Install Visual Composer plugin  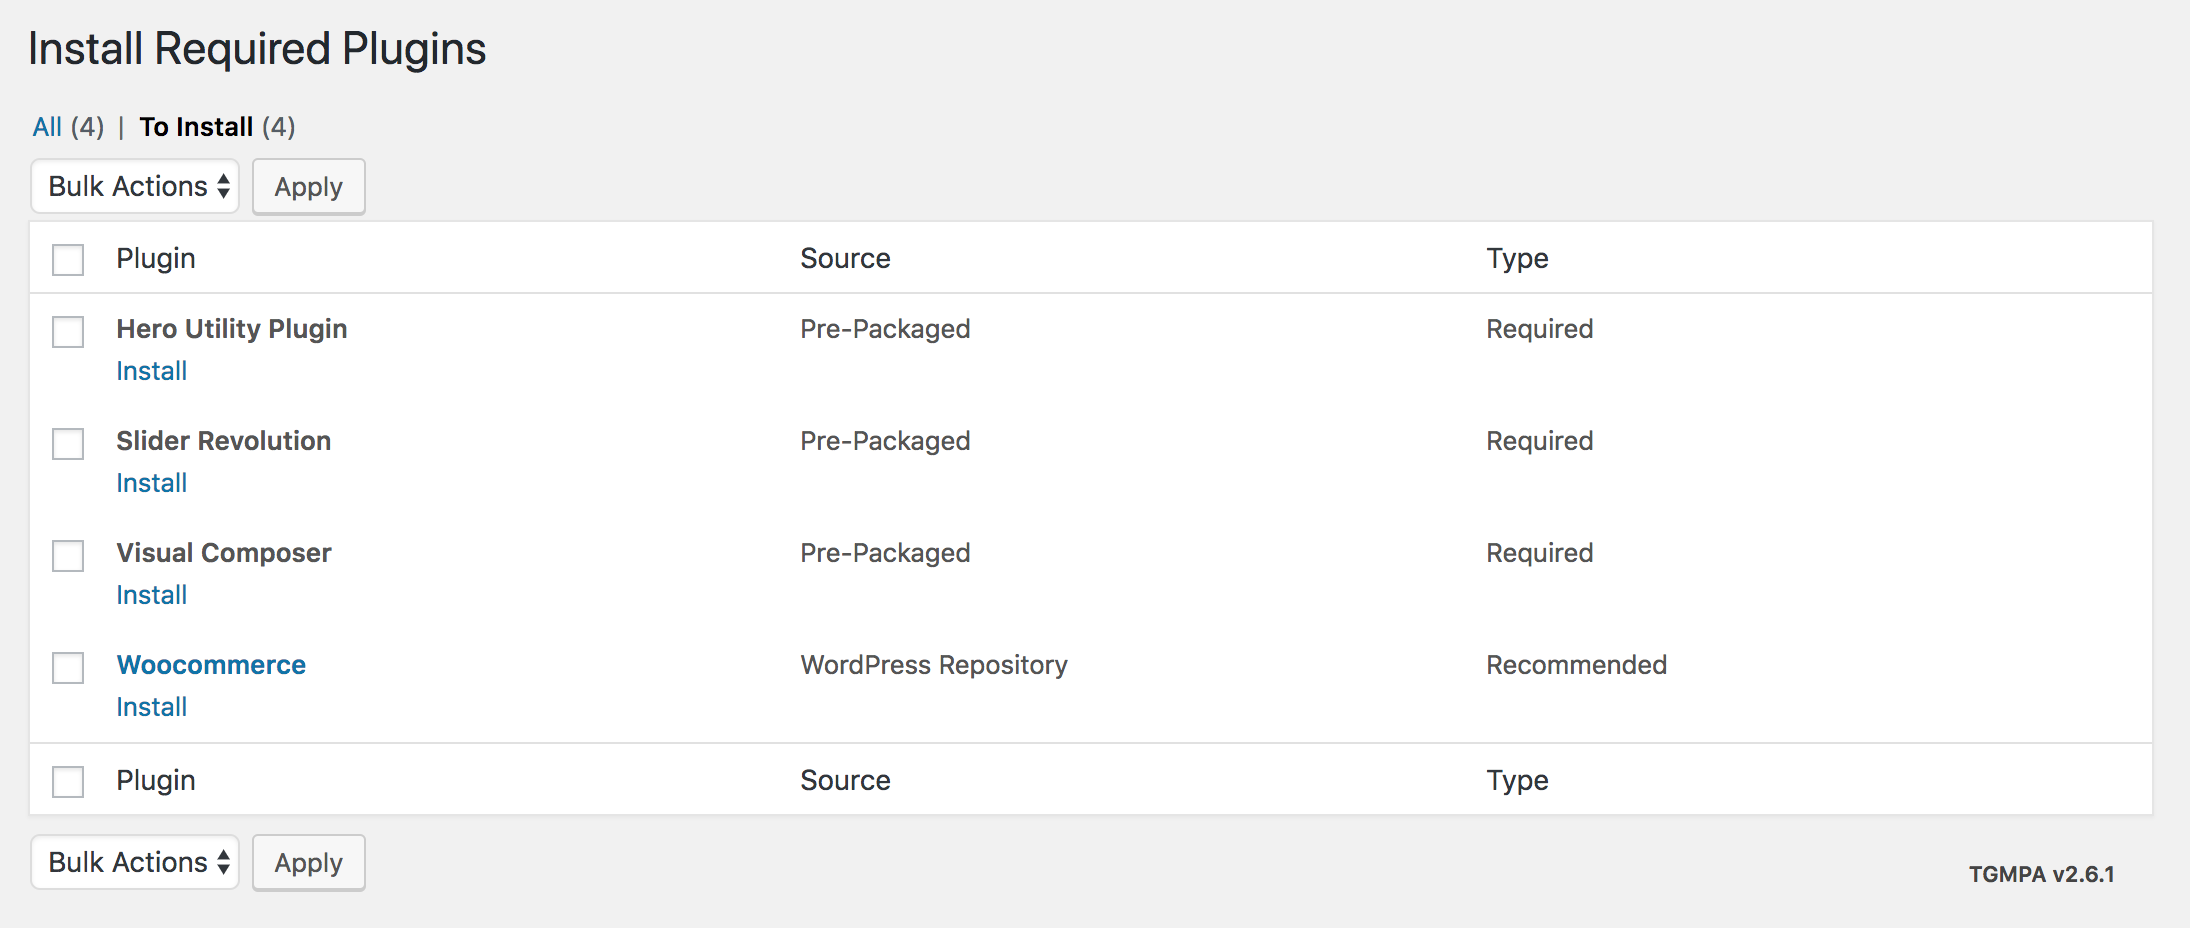(151, 595)
